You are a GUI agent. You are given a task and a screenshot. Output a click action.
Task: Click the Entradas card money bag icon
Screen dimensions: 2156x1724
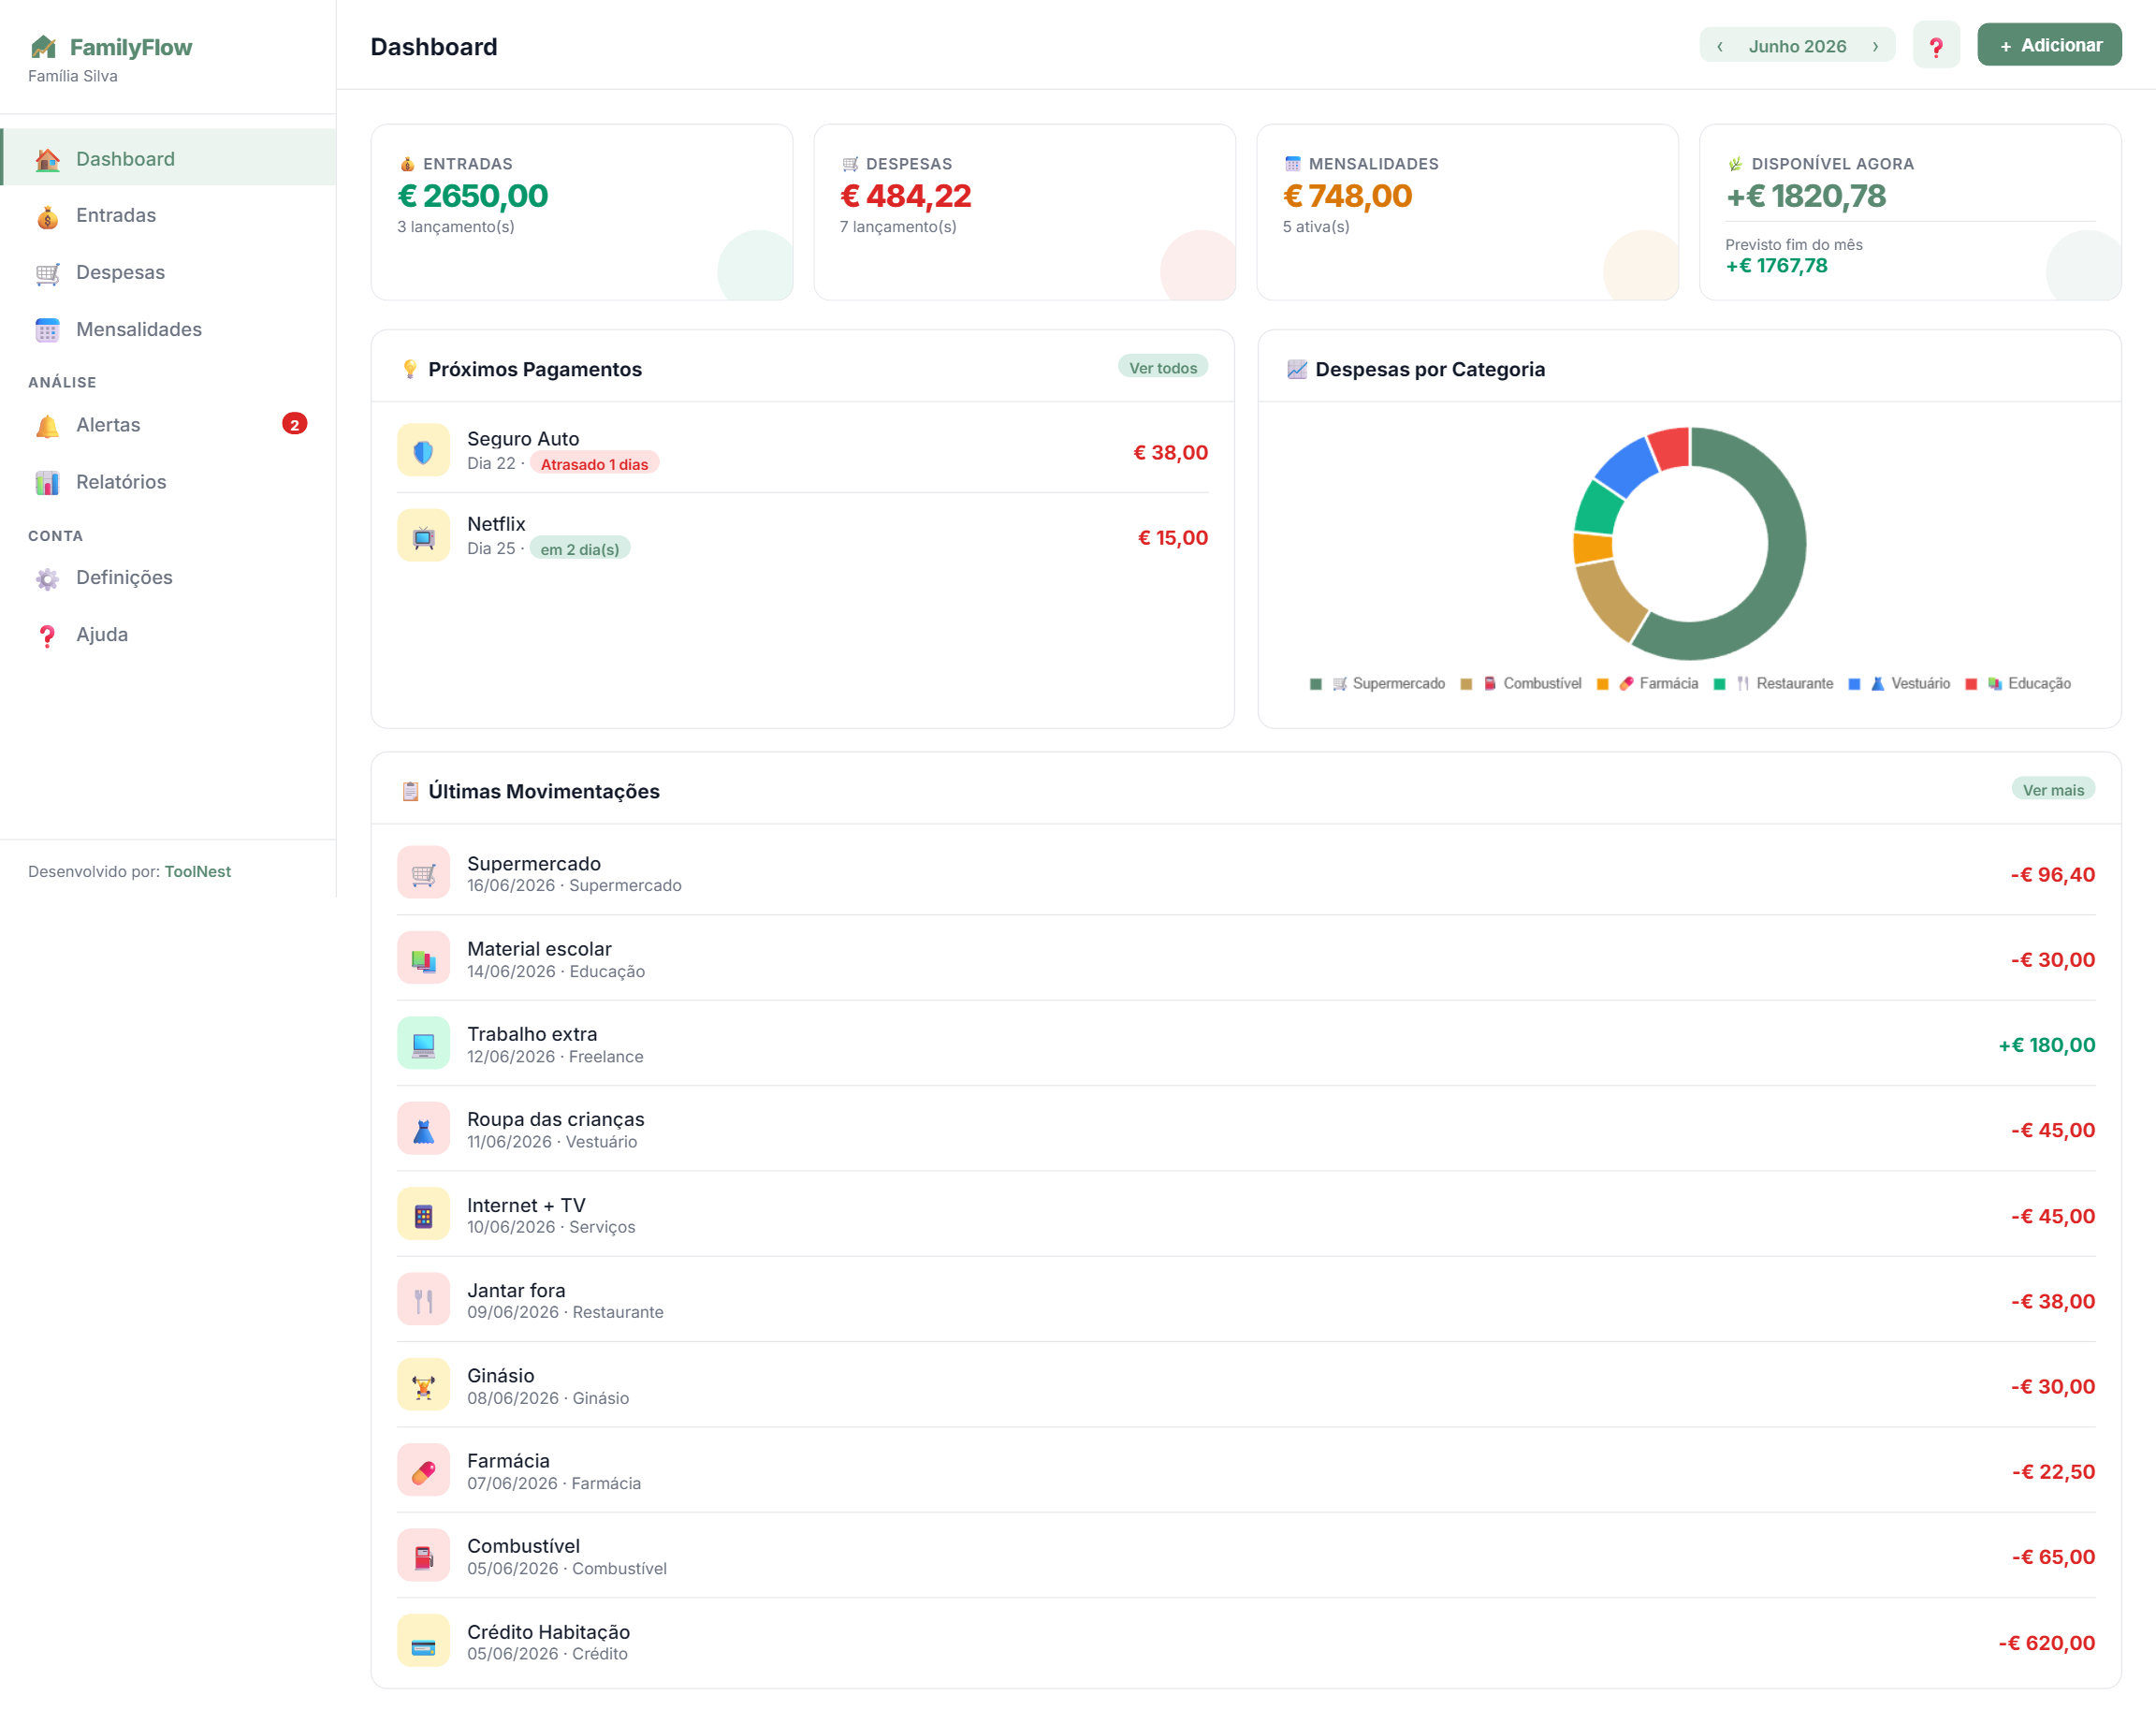click(x=407, y=164)
